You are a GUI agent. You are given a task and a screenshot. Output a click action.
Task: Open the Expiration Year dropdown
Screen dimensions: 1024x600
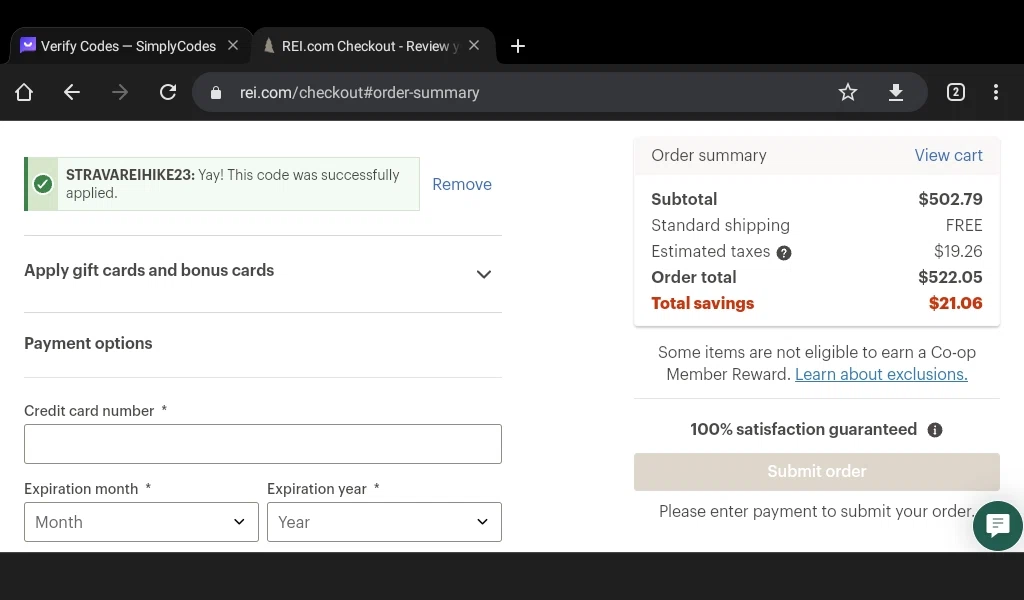tap(384, 522)
